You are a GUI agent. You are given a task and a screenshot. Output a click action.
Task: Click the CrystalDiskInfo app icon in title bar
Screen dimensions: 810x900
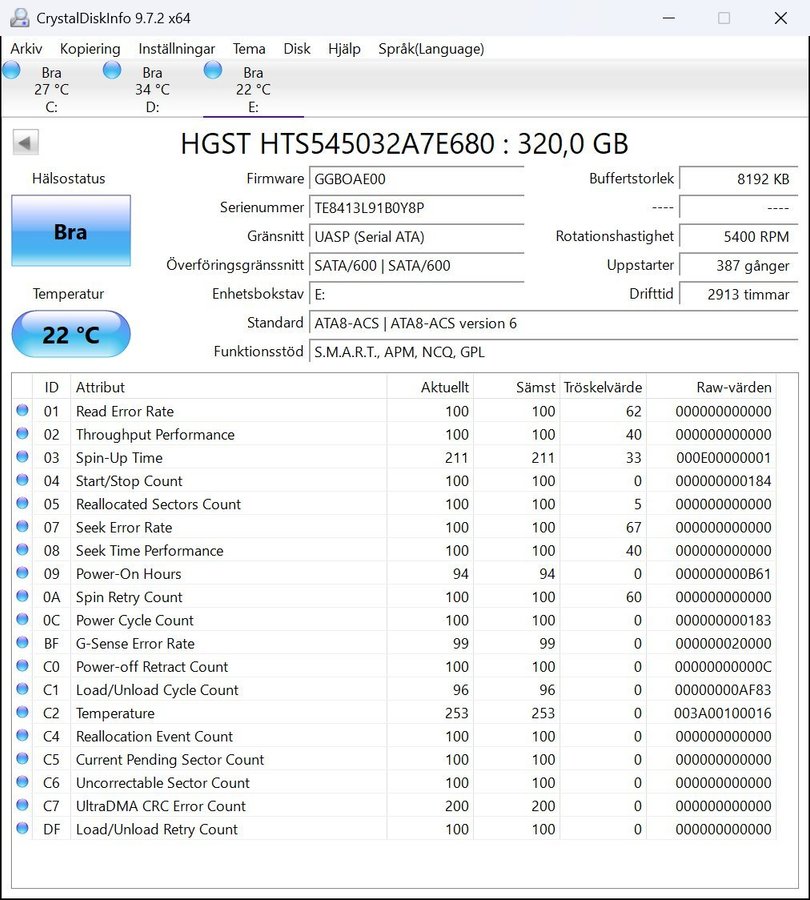[19, 18]
